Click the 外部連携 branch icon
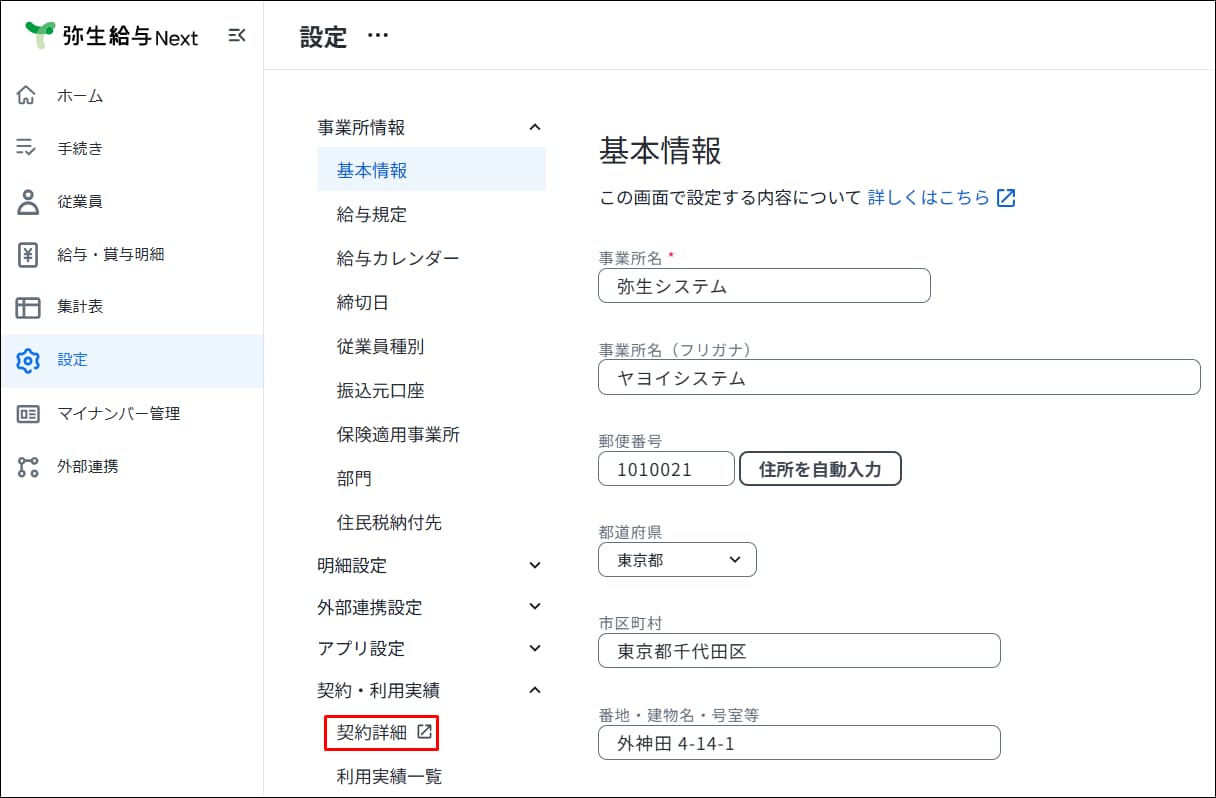 tap(27, 466)
